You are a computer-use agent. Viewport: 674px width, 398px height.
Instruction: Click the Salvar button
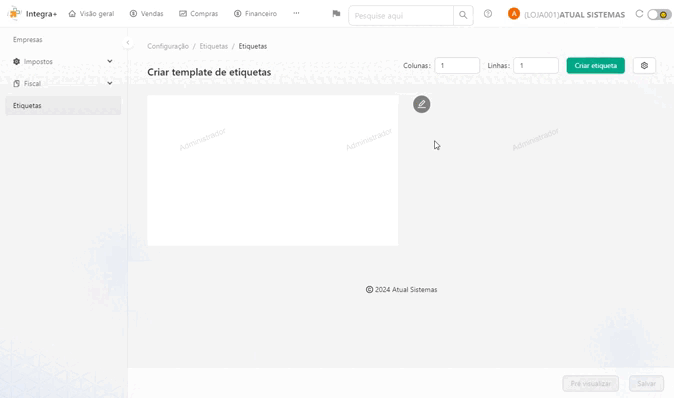(x=646, y=383)
